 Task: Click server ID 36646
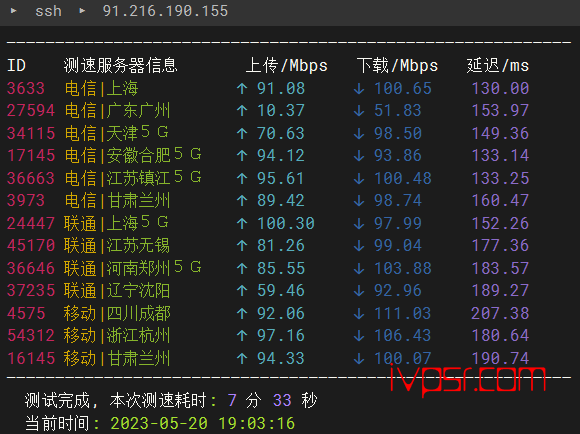pyautogui.click(x=31, y=268)
